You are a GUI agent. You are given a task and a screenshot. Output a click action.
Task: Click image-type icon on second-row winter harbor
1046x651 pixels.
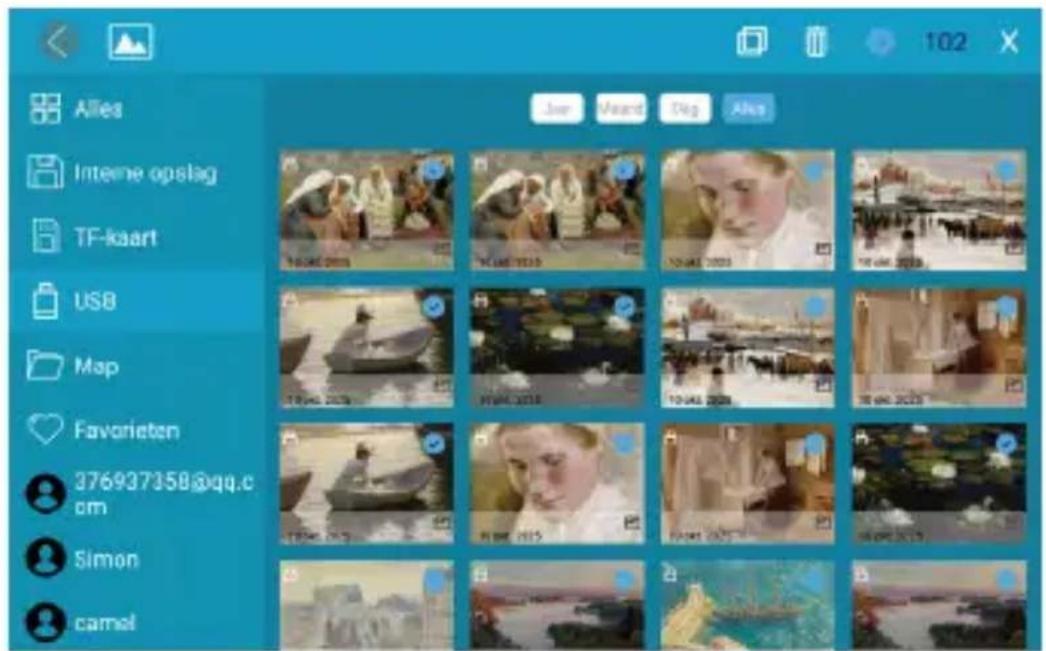(x=823, y=385)
